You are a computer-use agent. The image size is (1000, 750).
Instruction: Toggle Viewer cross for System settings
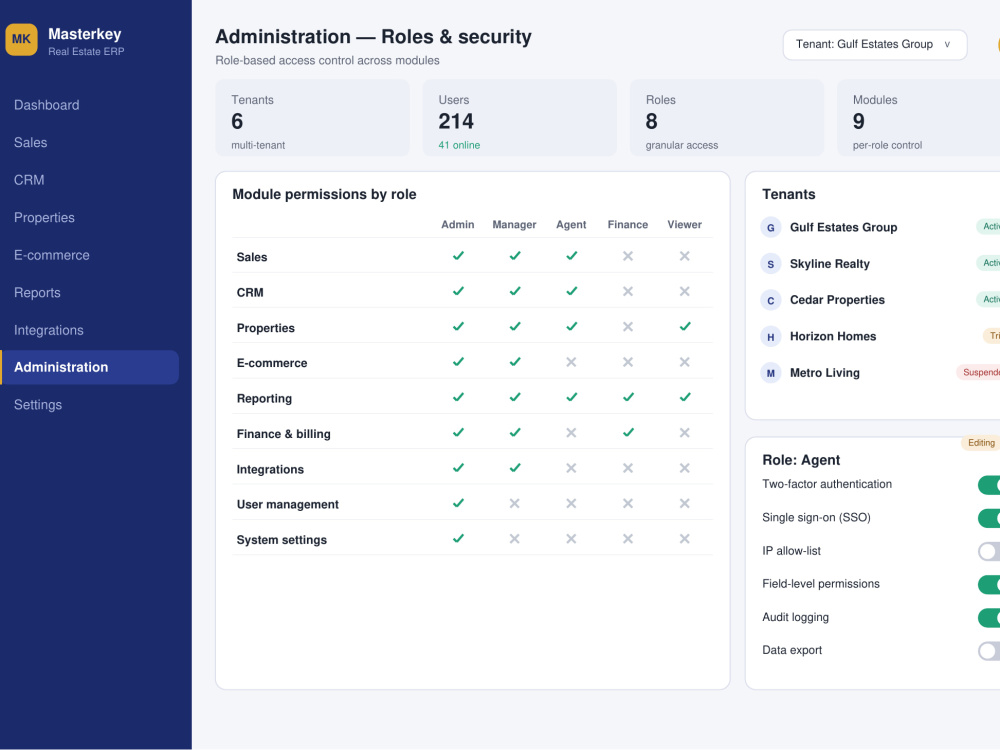click(684, 539)
